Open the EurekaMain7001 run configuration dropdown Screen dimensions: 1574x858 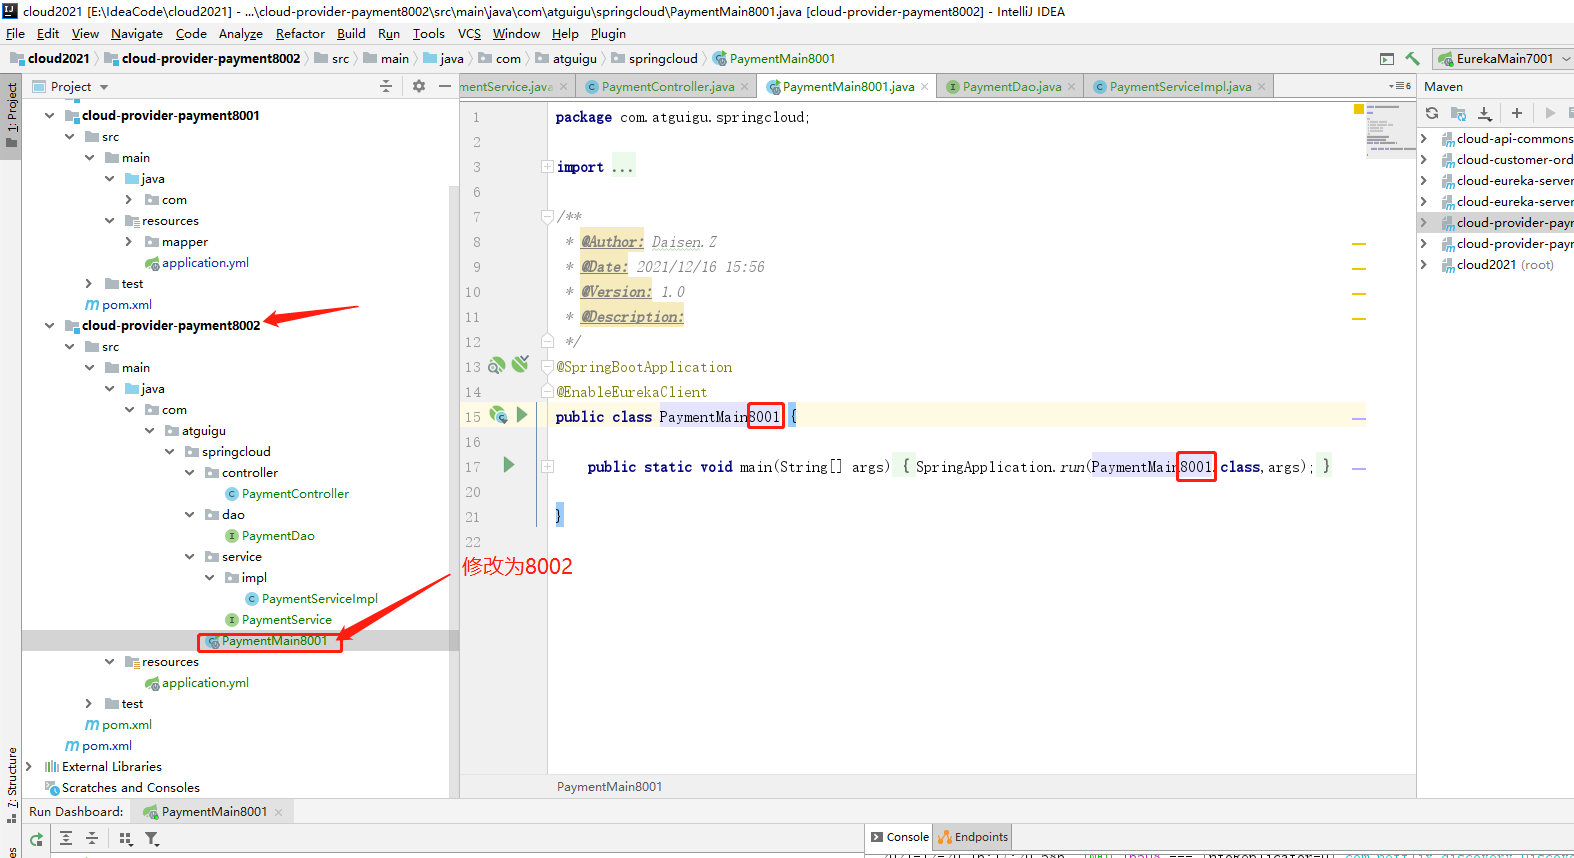click(x=1503, y=59)
